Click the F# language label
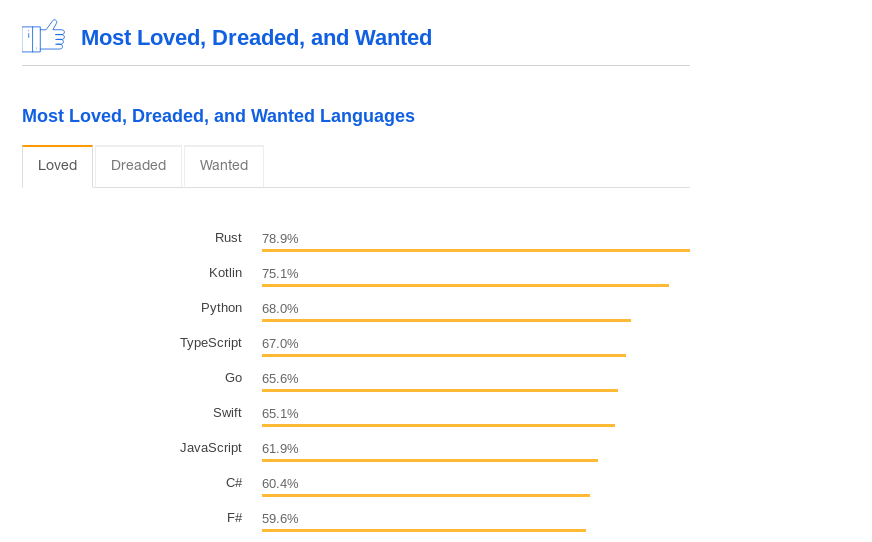872x542 pixels. 234,518
